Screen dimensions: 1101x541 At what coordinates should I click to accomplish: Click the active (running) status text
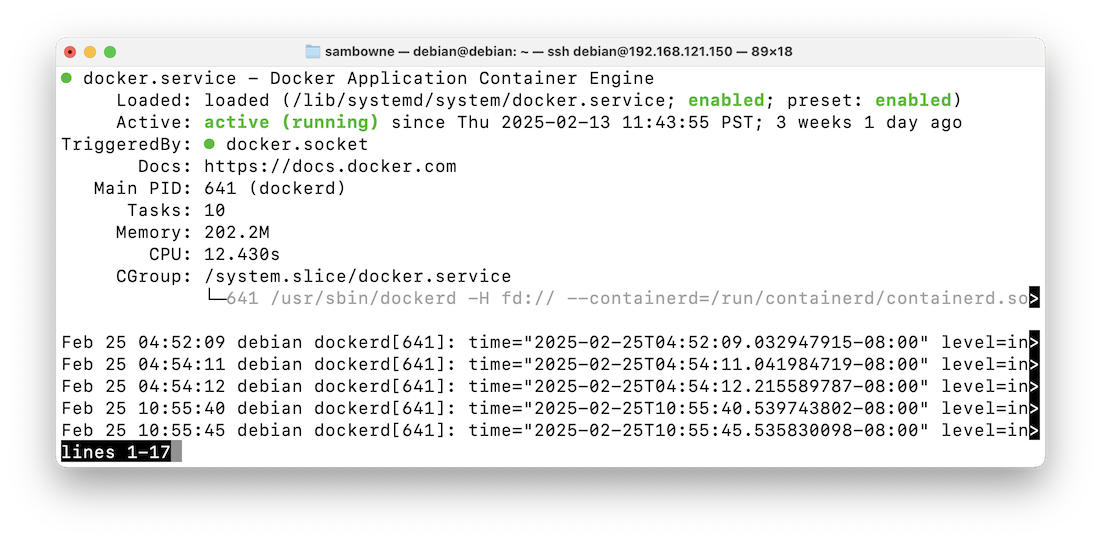coord(291,123)
